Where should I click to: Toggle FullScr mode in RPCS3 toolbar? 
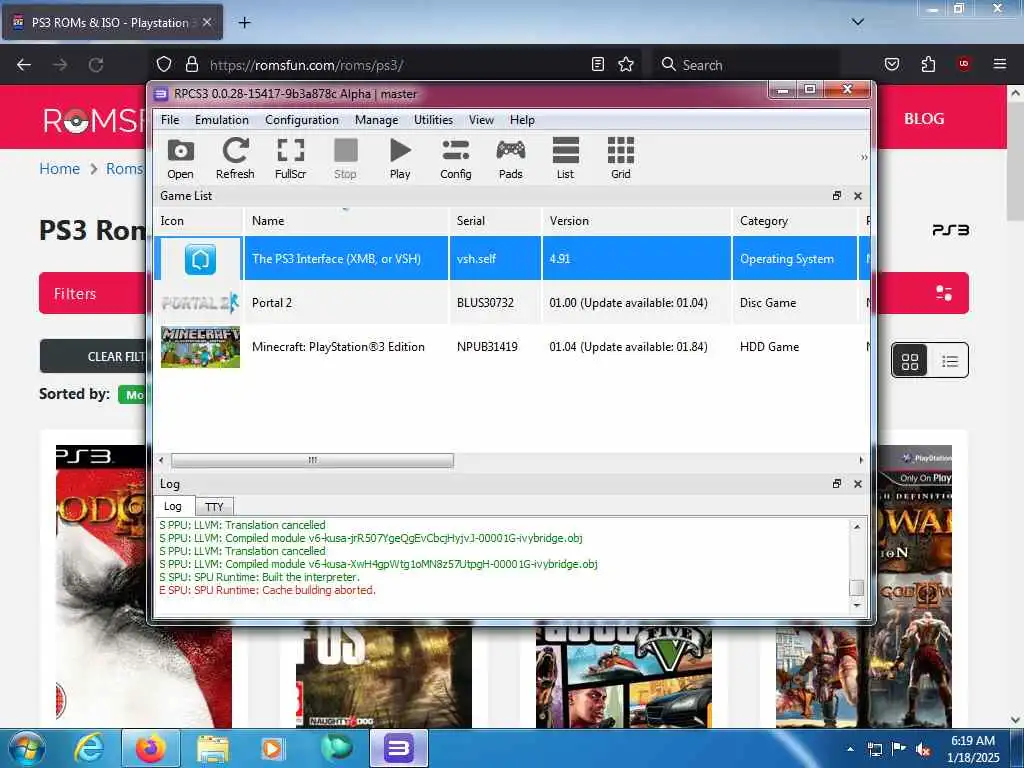pos(291,158)
